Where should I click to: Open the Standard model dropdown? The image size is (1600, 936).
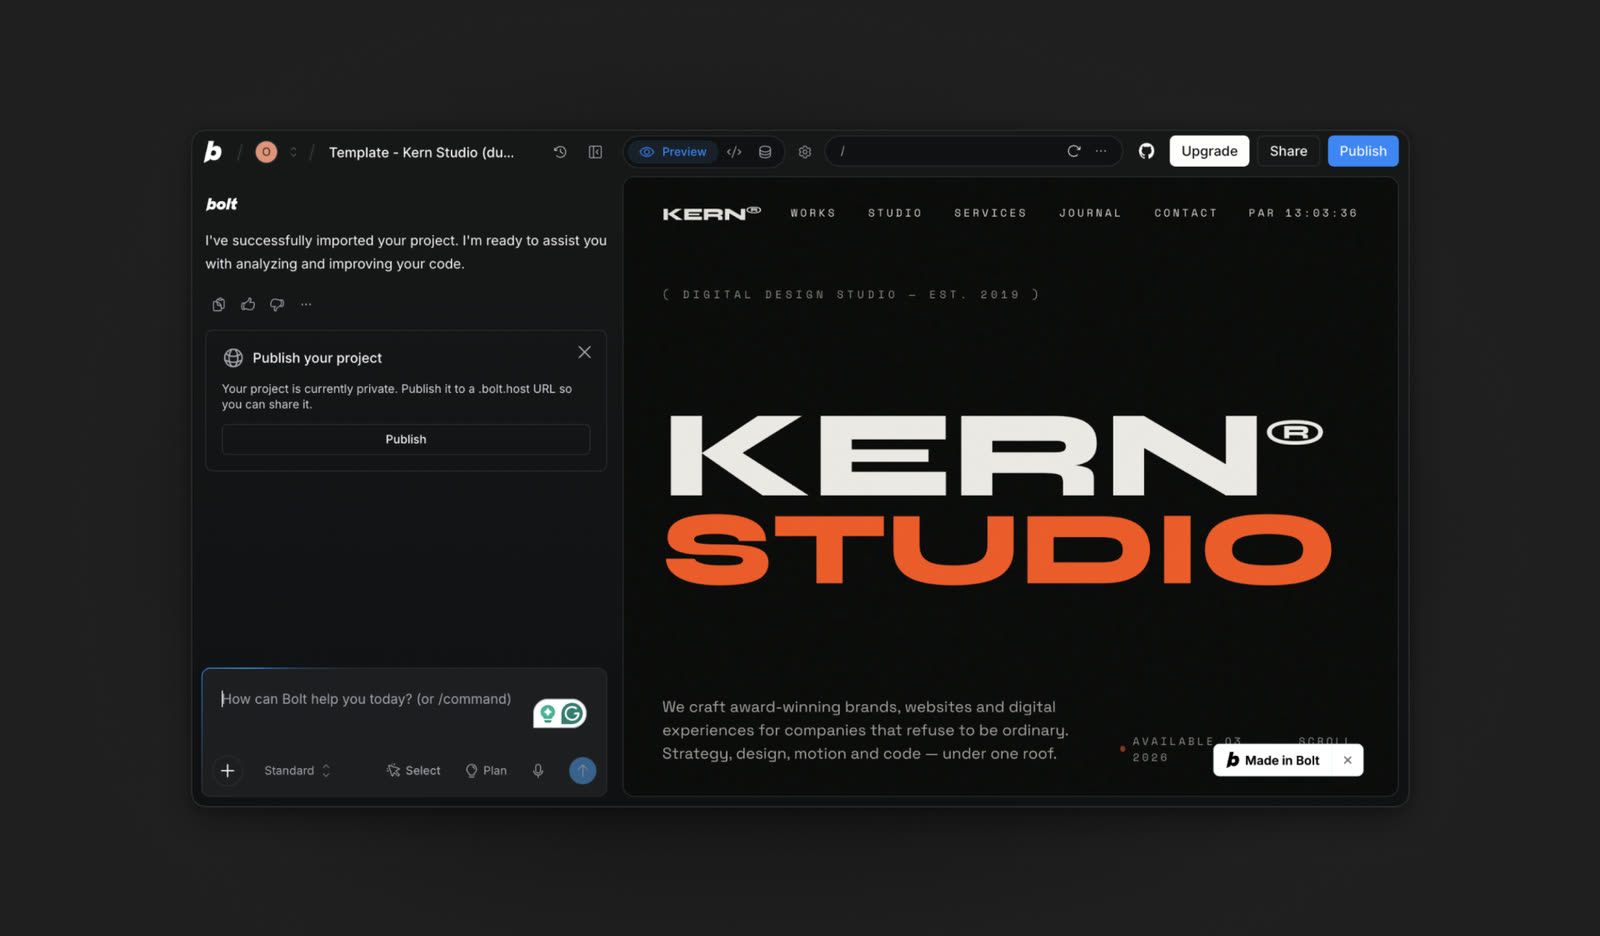(297, 770)
